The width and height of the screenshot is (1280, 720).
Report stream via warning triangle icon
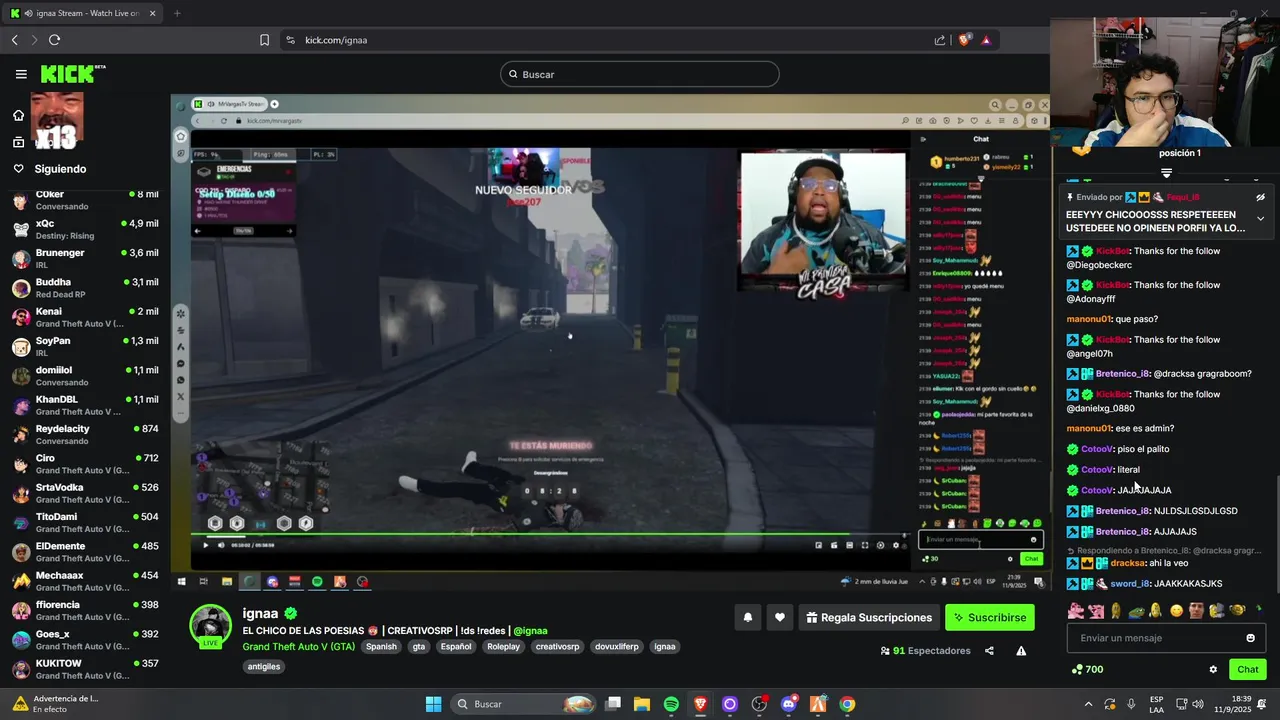click(1021, 651)
